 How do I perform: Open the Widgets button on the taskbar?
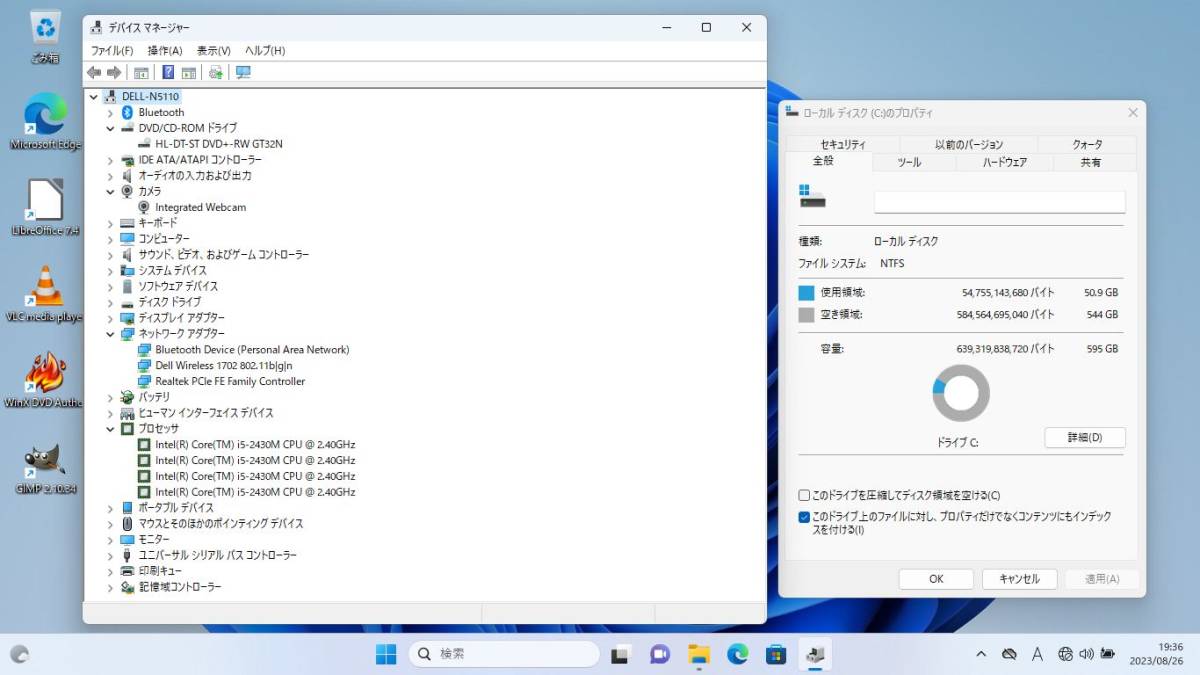tap(19, 654)
